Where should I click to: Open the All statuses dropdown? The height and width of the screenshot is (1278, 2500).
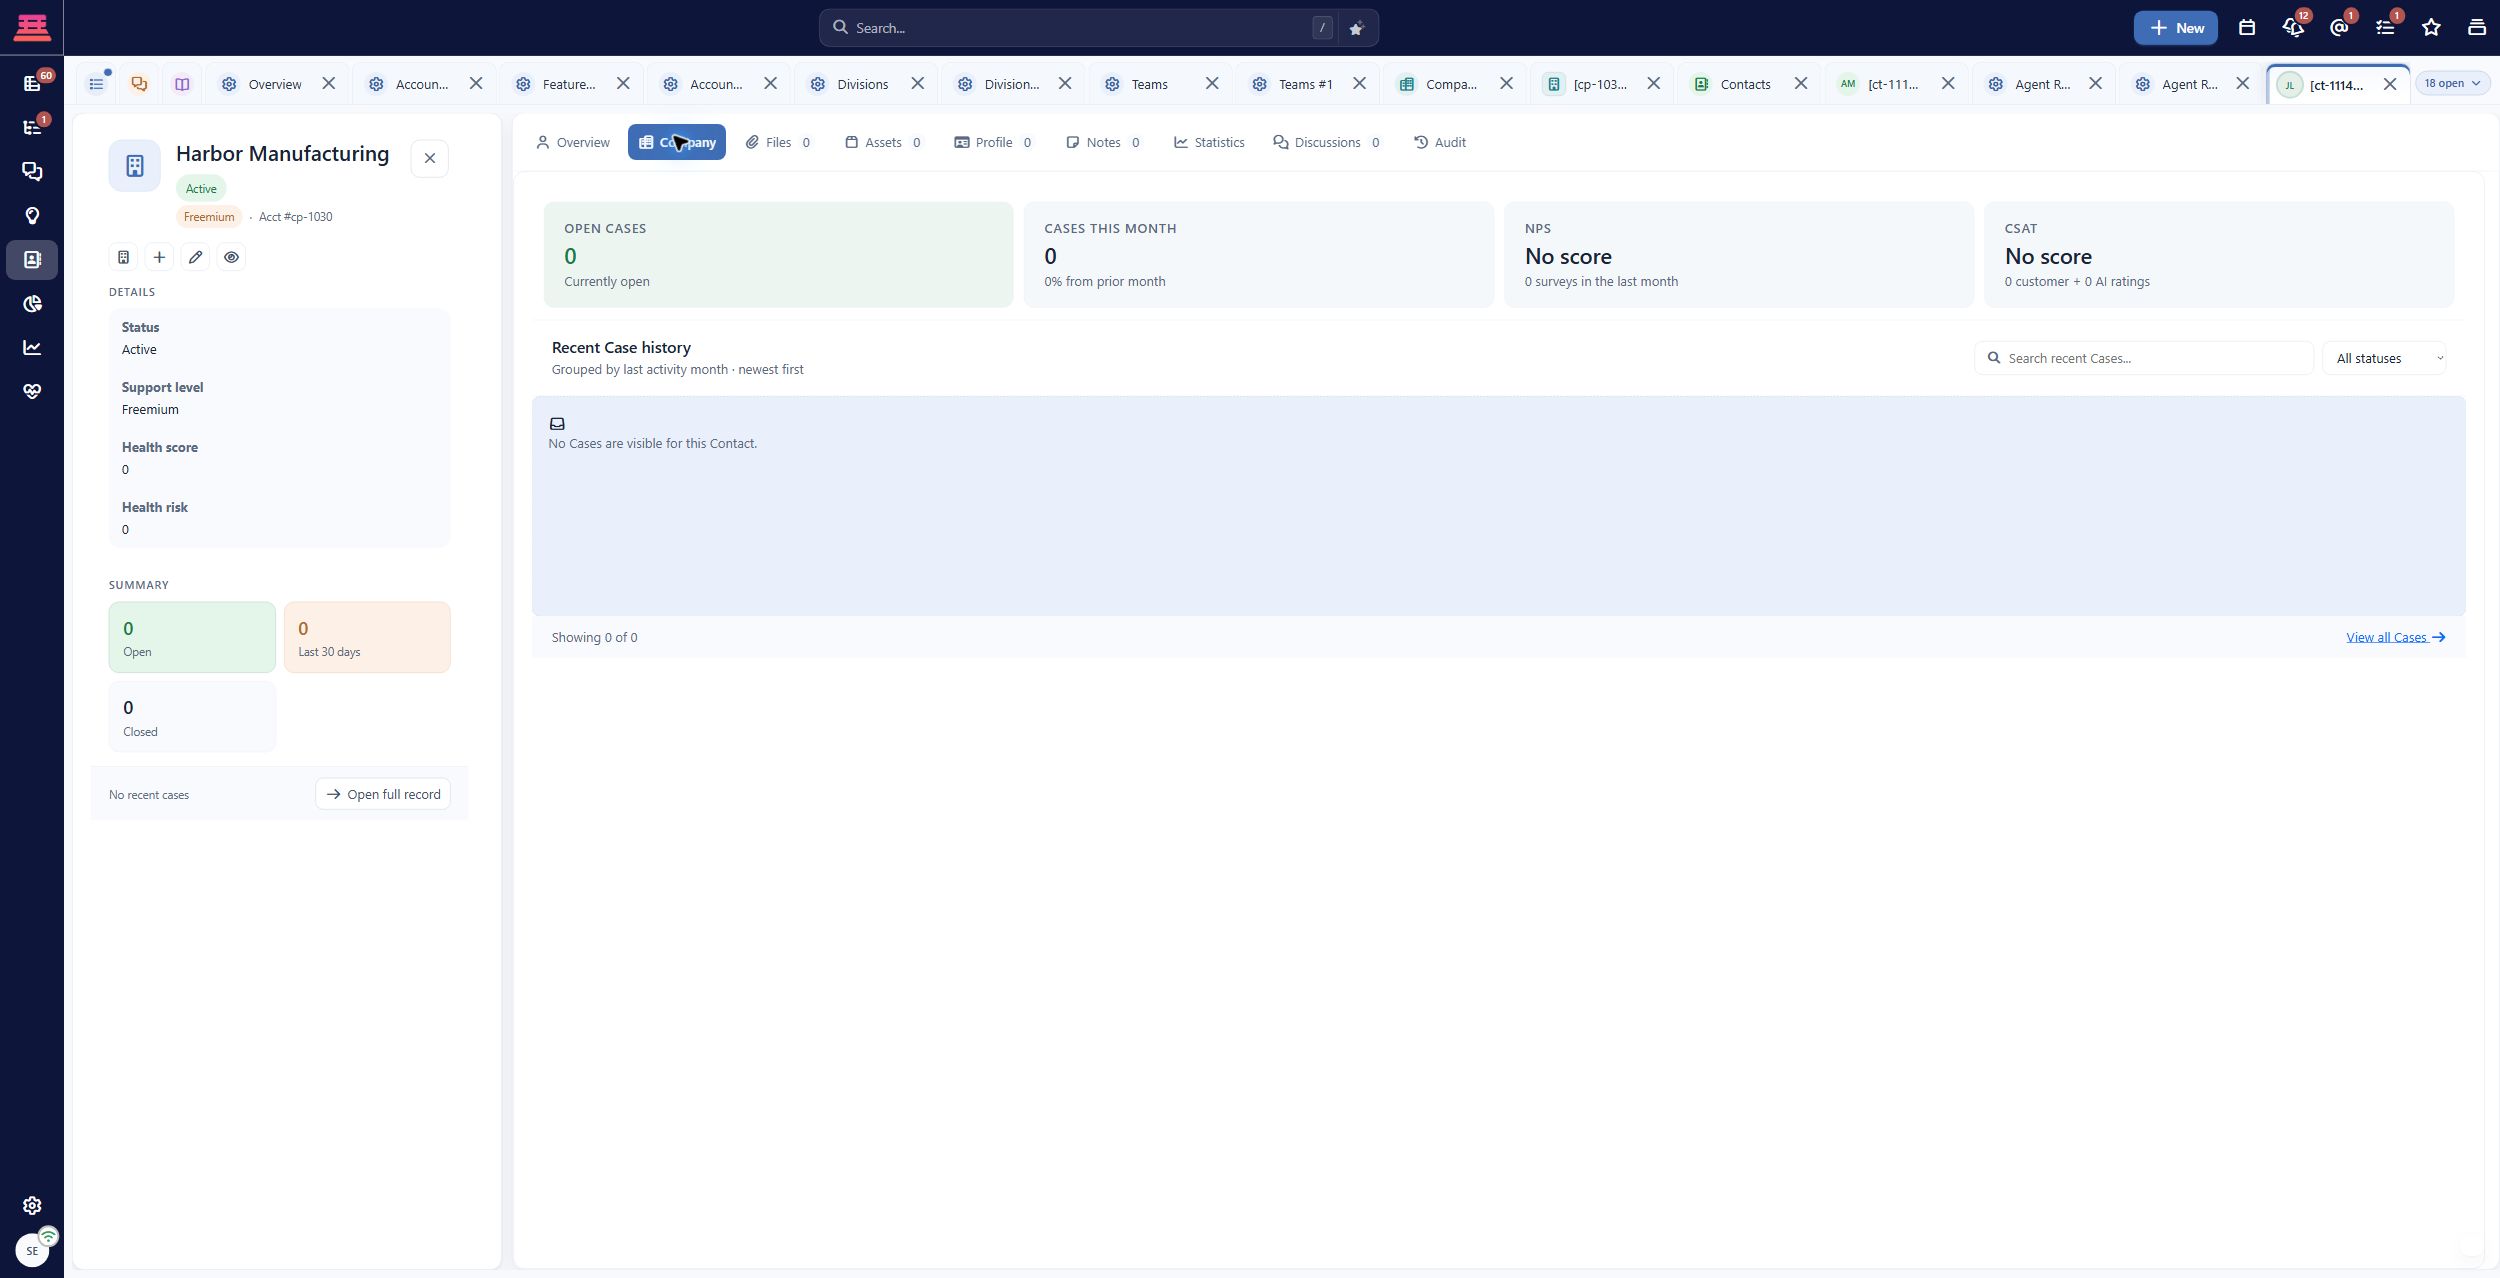pyautogui.click(x=2385, y=358)
